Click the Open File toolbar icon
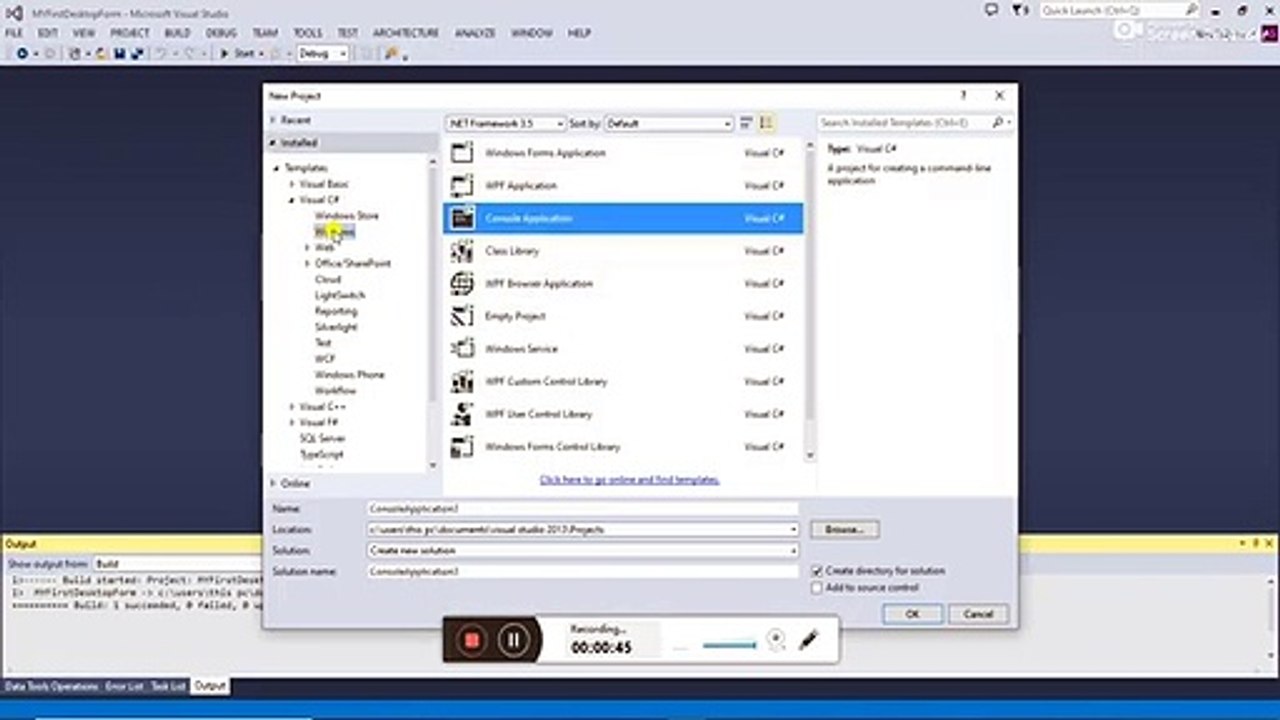The width and height of the screenshot is (1280, 720). coord(102,53)
